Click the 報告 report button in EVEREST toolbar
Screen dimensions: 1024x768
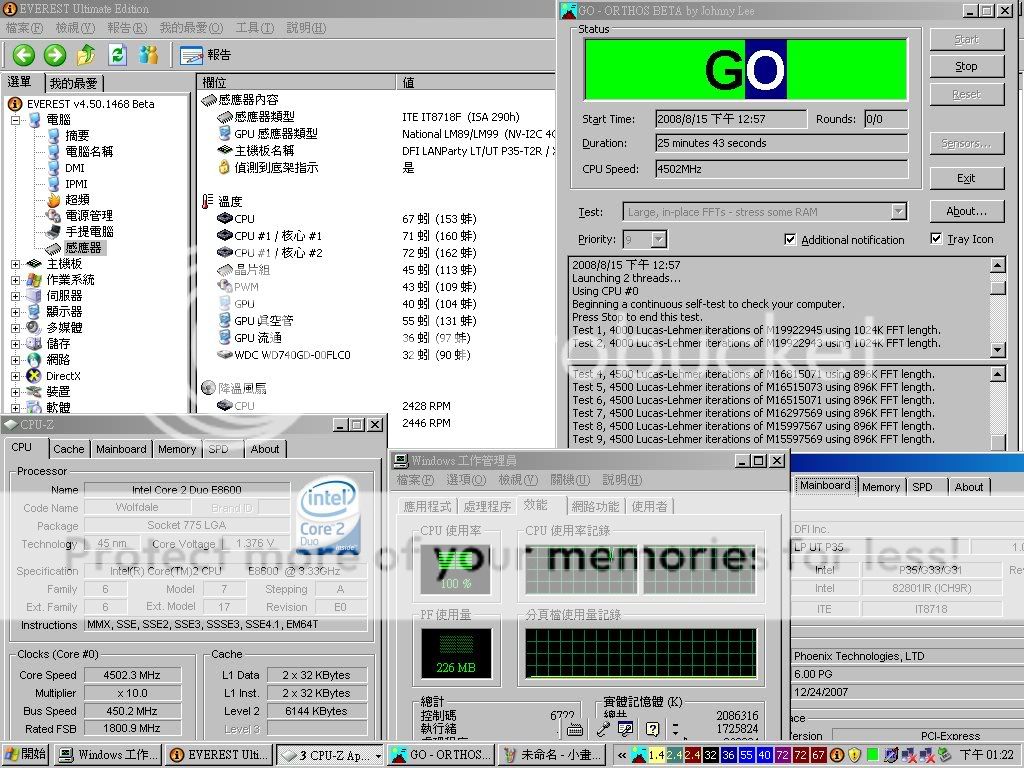tap(205, 55)
